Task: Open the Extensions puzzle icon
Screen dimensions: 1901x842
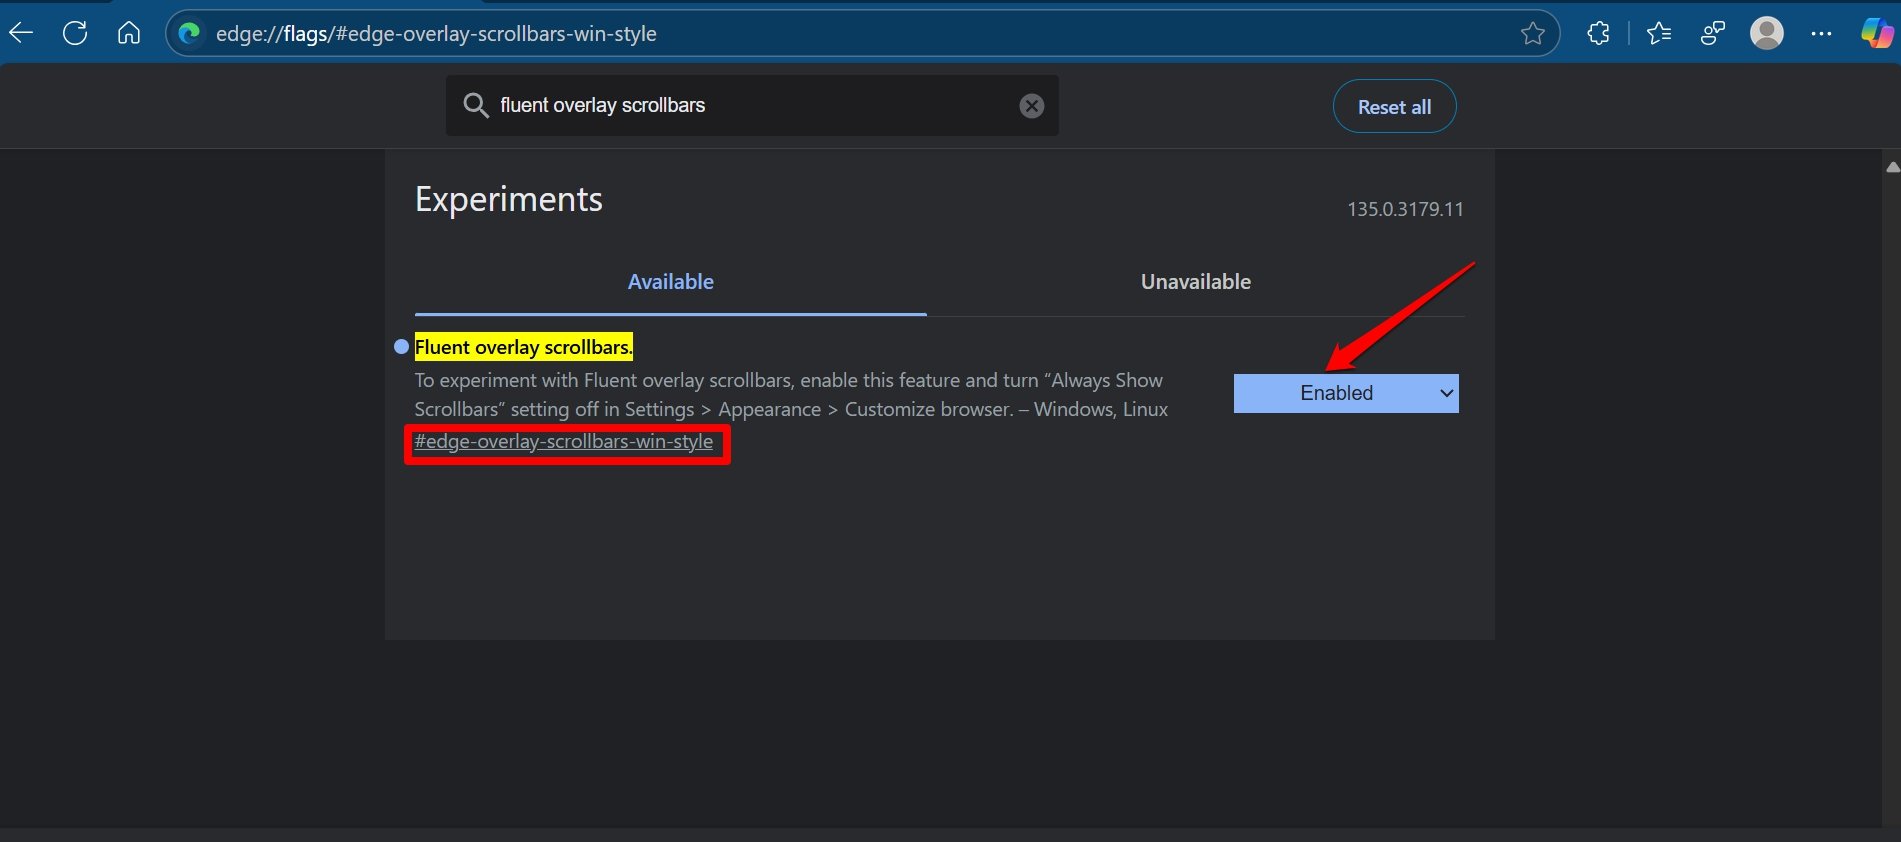Action: (1598, 34)
